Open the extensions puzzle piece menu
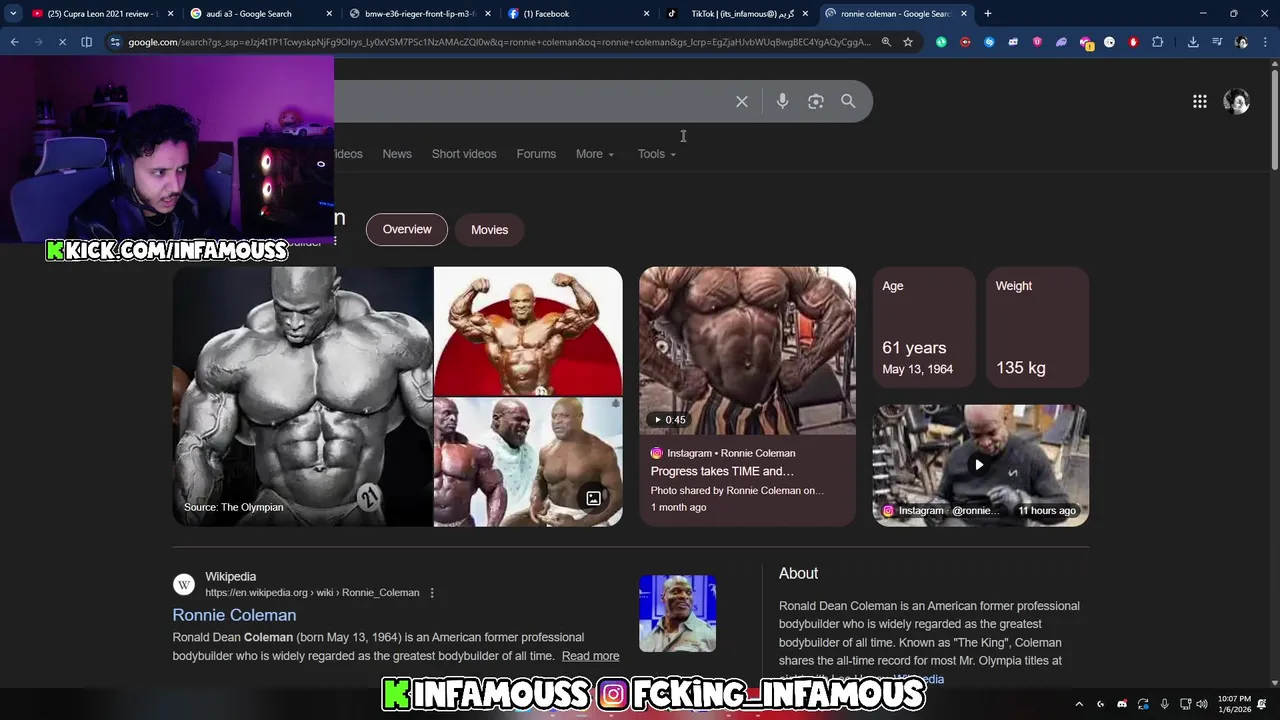This screenshot has width=1280, height=720. [x=1157, y=42]
